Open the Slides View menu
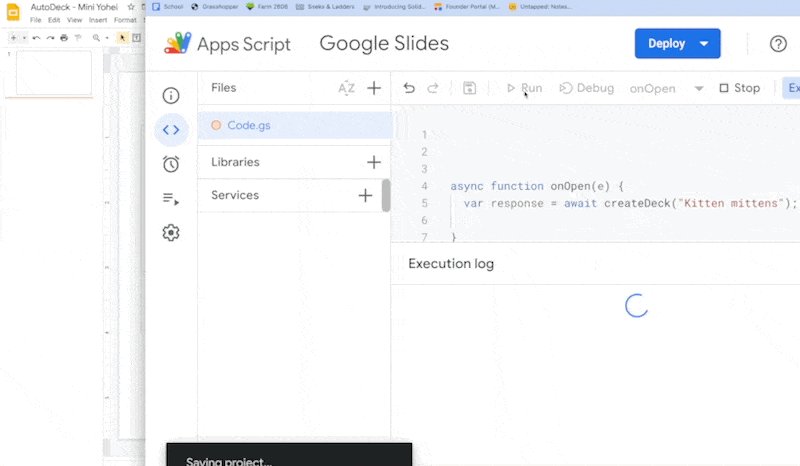 [74, 20]
